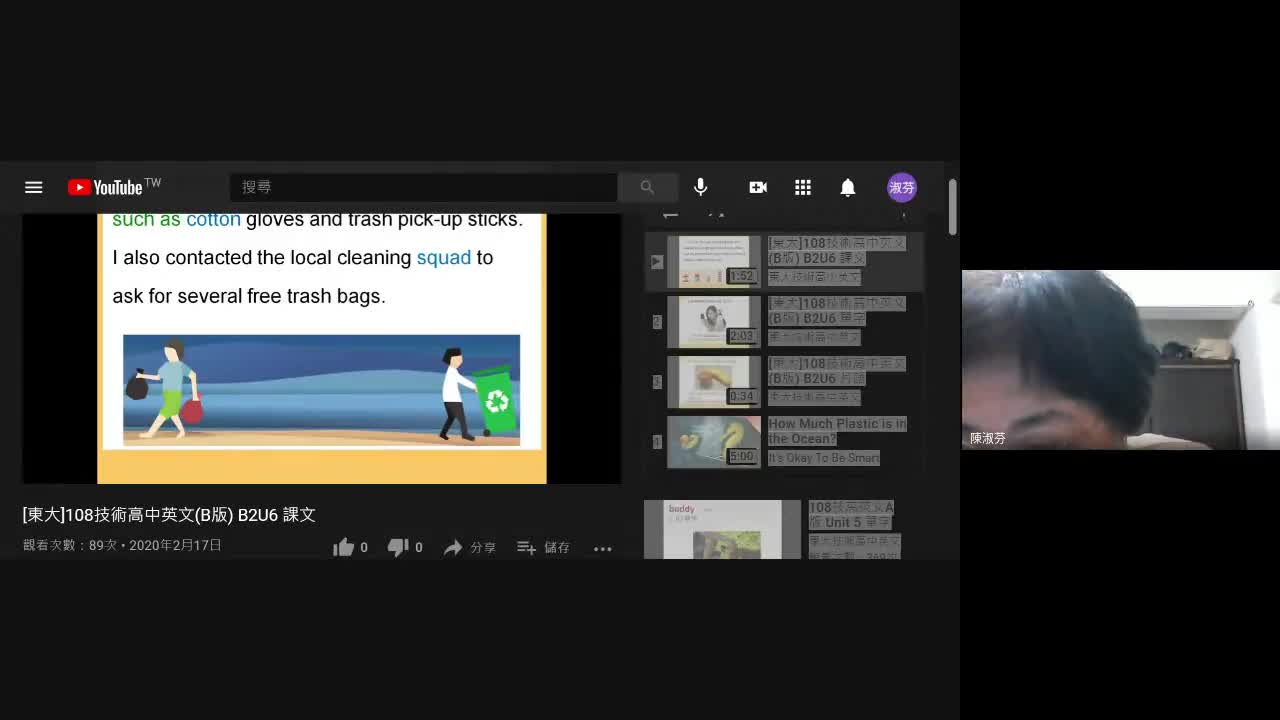Open the three-dot more actions menu
Image resolution: width=1280 pixels, height=720 pixels.
(x=602, y=548)
